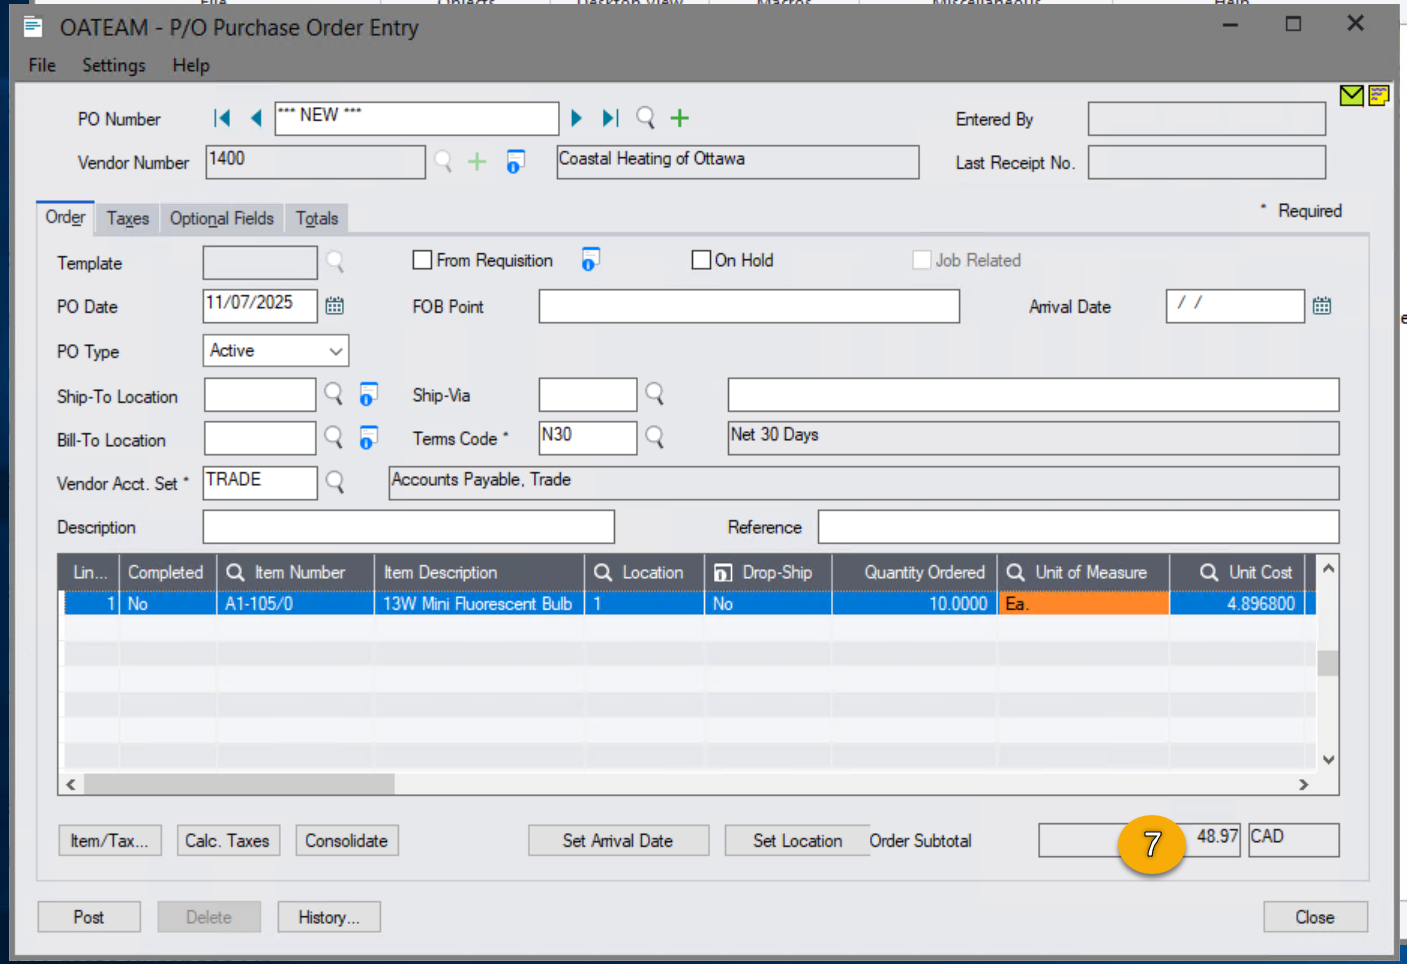Open History... dialog

click(x=328, y=917)
